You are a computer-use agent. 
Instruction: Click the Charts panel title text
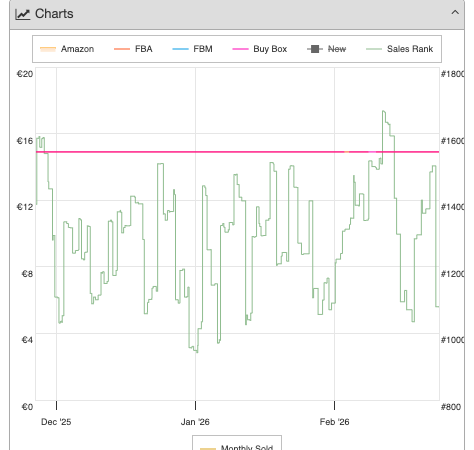pos(54,14)
